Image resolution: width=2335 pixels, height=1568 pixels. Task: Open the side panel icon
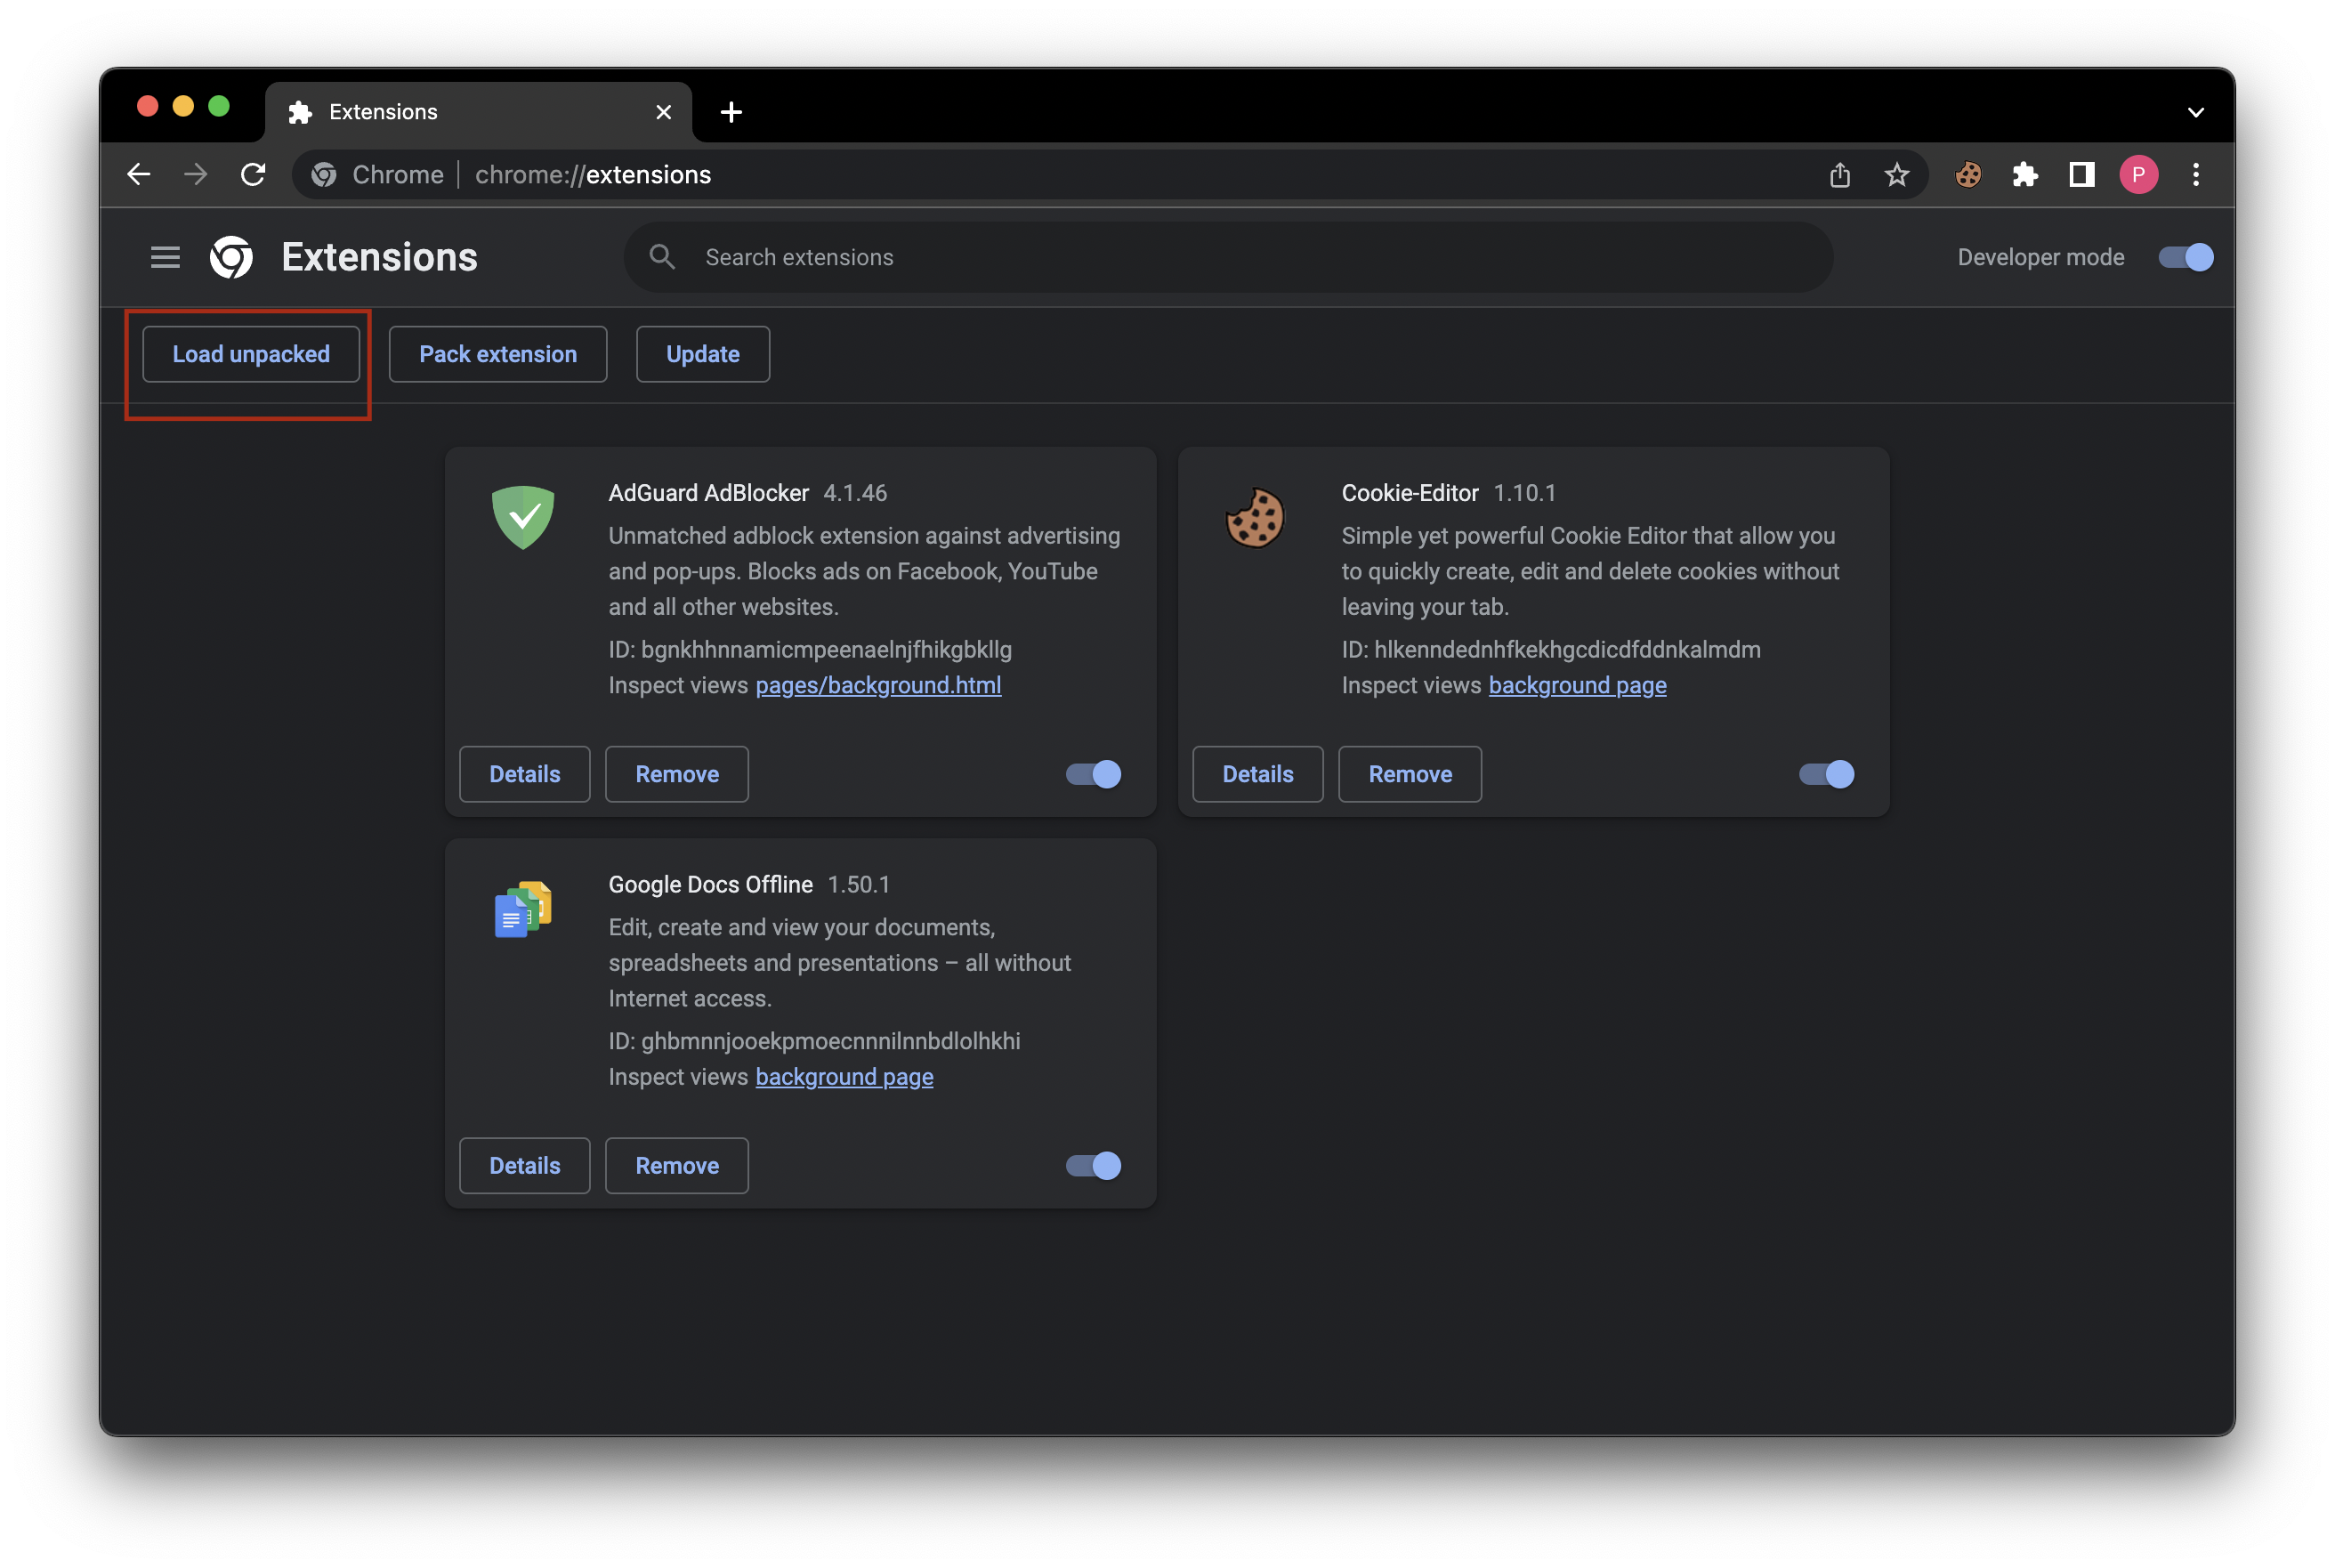coord(2081,174)
